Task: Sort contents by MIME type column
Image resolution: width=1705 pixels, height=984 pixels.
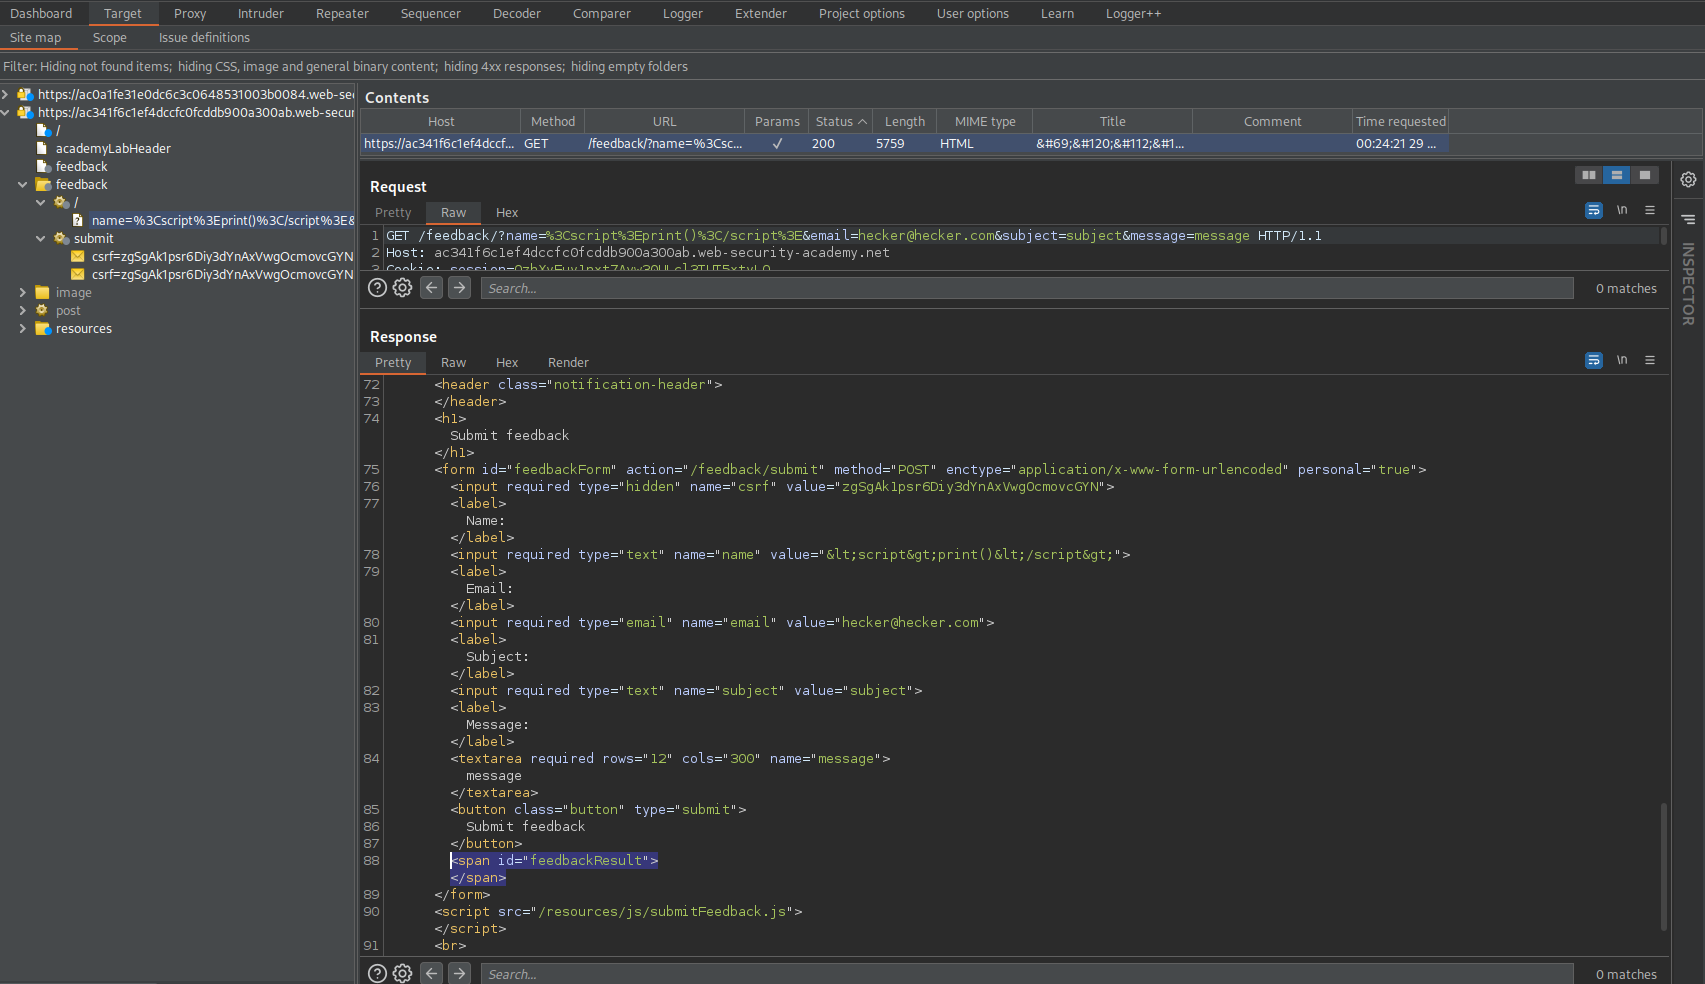Action: click(x=984, y=122)
